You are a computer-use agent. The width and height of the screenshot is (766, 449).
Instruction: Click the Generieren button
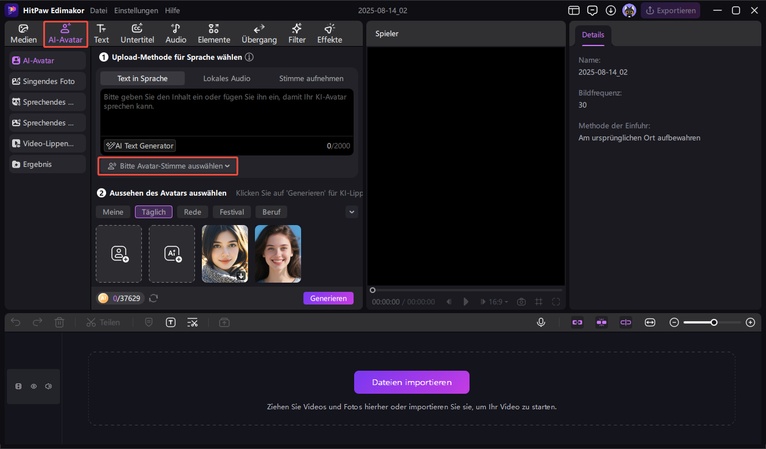point(328,298)
